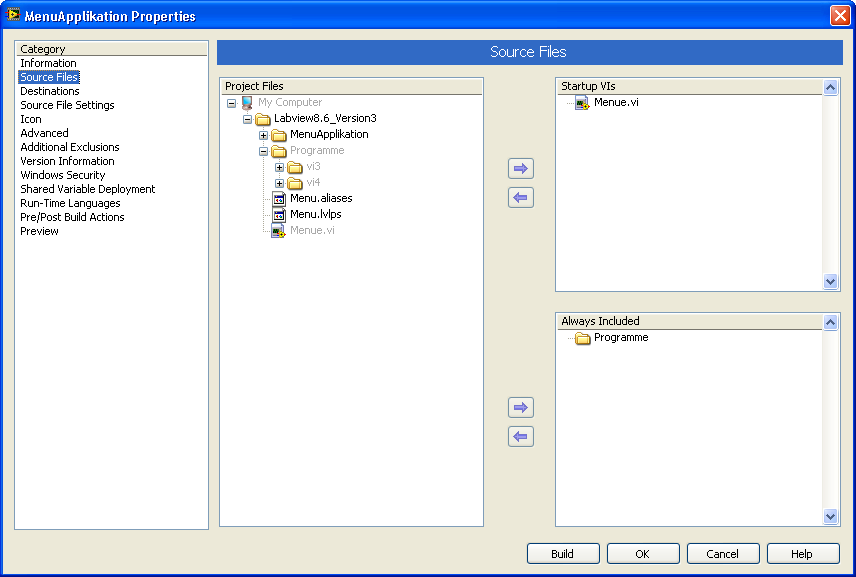The height and width of the screenshot is (577, 856).
Task: Click the LabVIEW icon in the title bar
Action: tap(13, 15)
